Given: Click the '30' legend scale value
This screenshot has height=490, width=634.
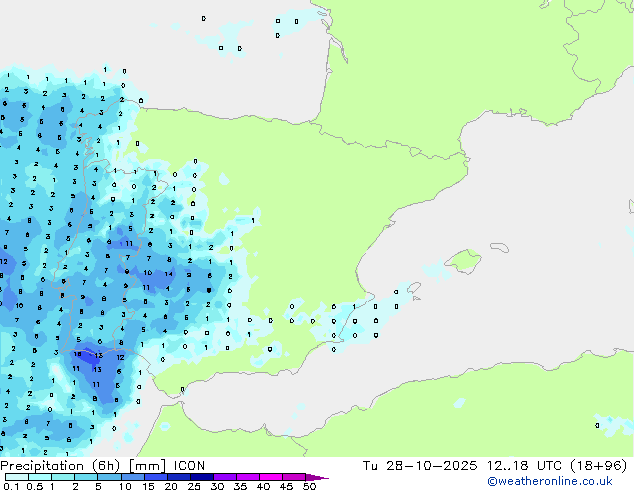Looking at the screenshot, I should (217, 486).
